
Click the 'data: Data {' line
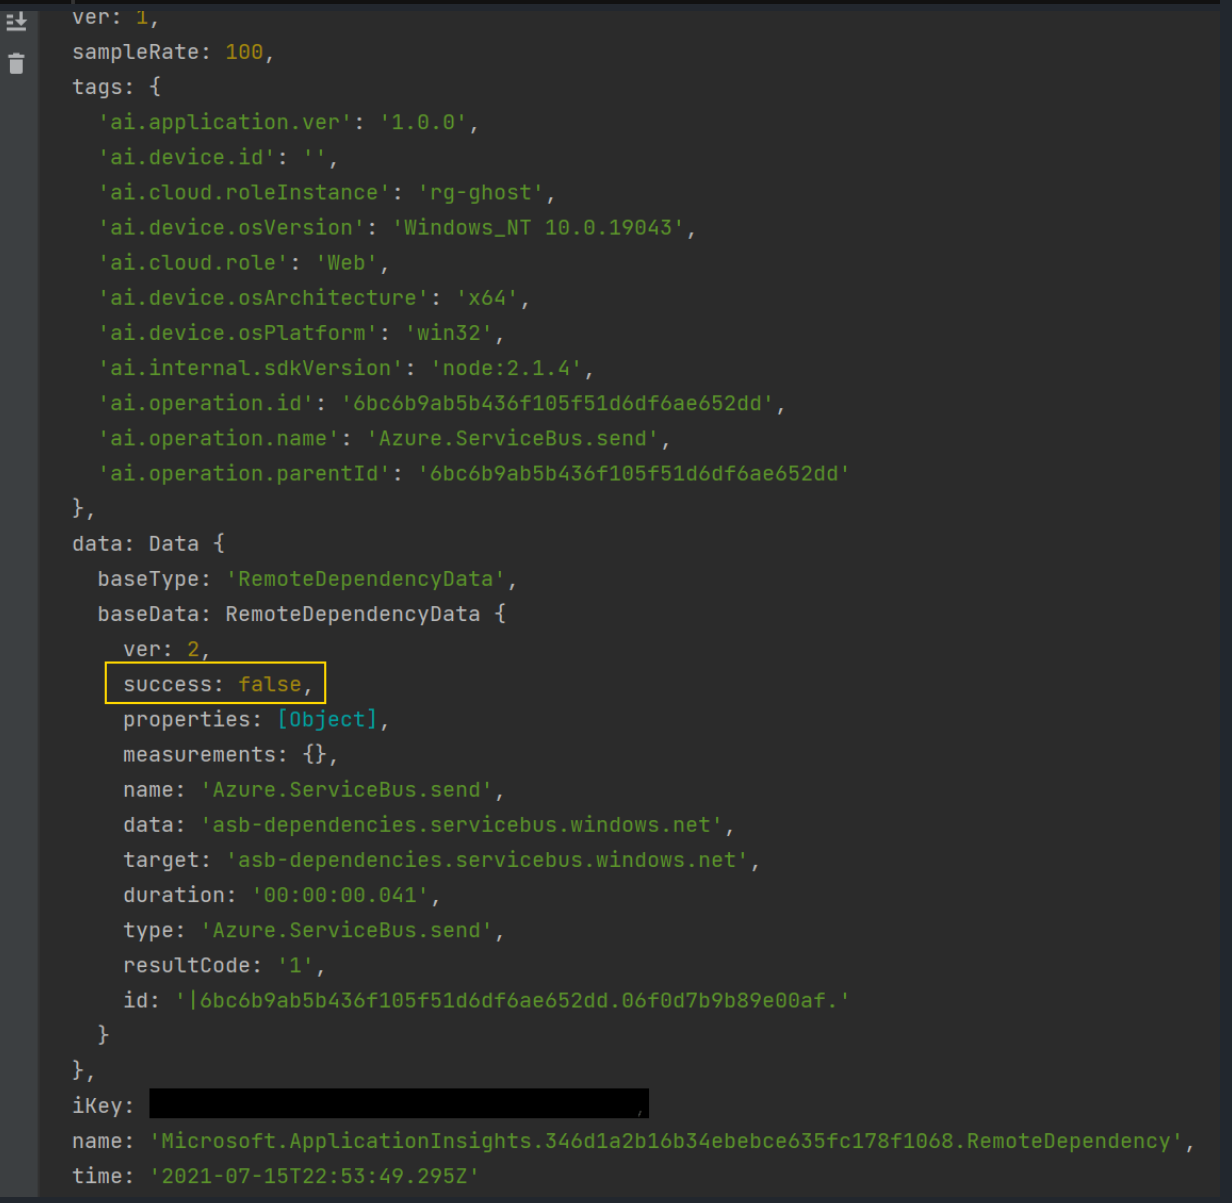(149, 544)
